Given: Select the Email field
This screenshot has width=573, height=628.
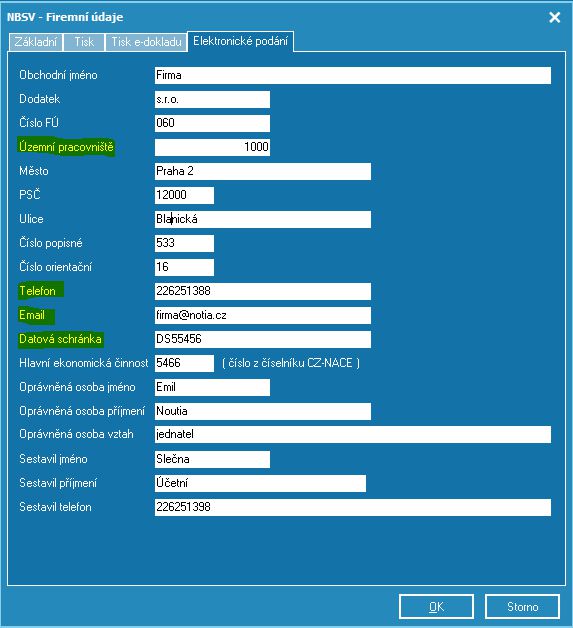Looking at the screenshot, I should pyautogui.click(x=263, y=315).
